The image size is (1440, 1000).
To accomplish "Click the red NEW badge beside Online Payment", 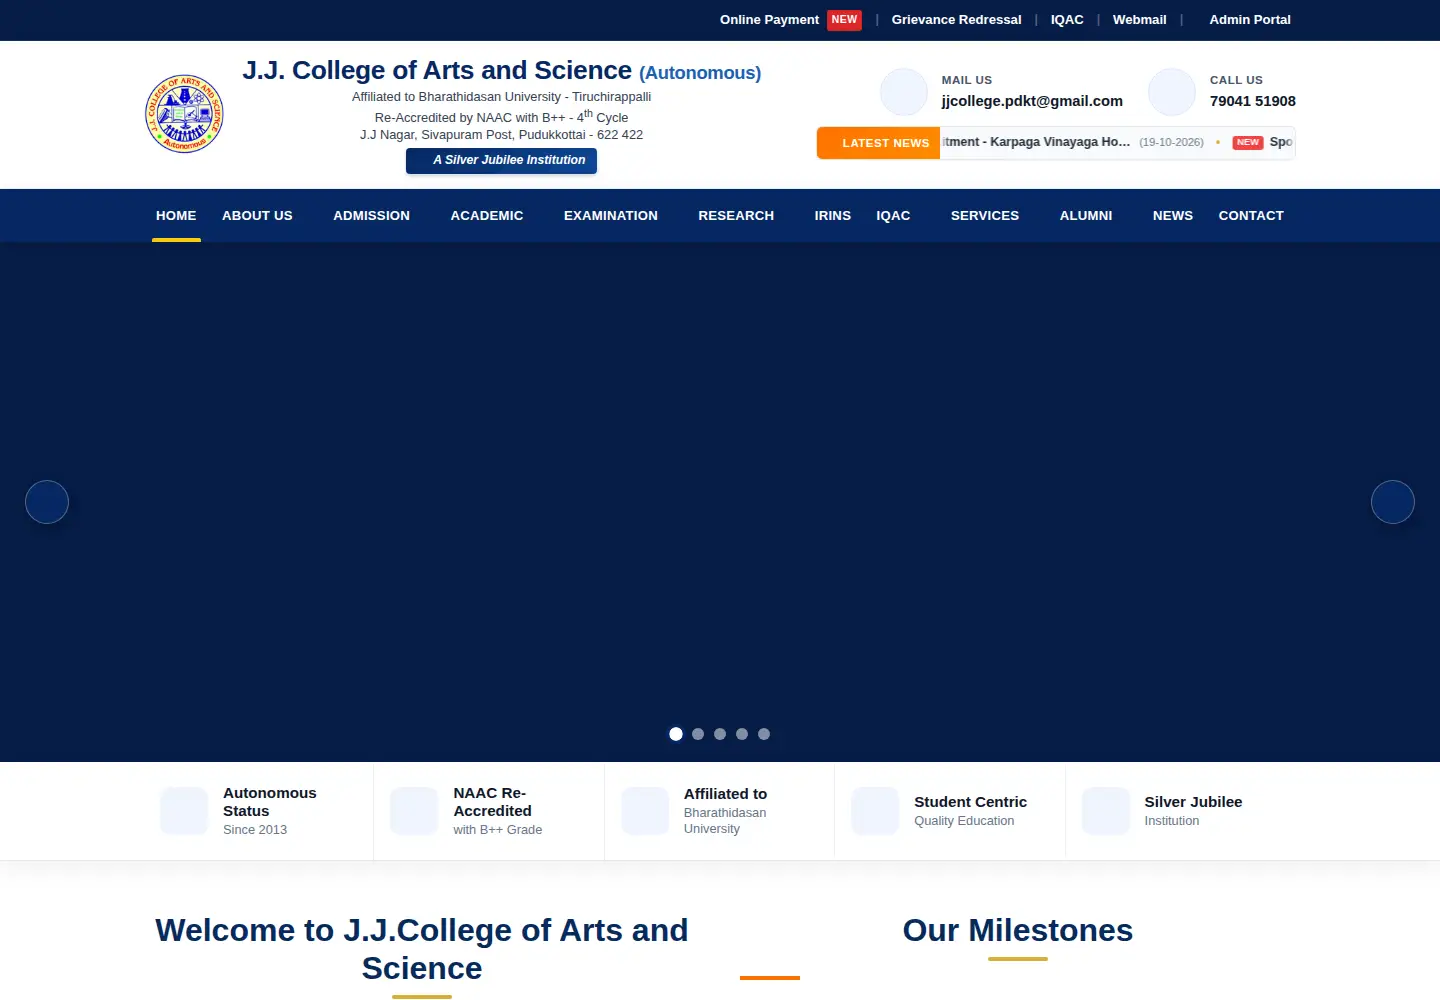I will coord(845,20).
